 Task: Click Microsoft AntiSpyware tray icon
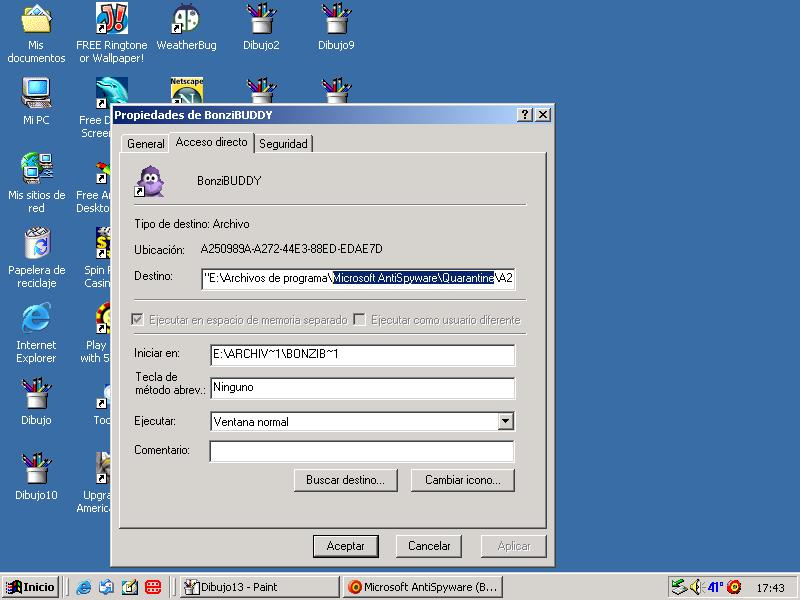pyautogui.click(x=734, y=587)
